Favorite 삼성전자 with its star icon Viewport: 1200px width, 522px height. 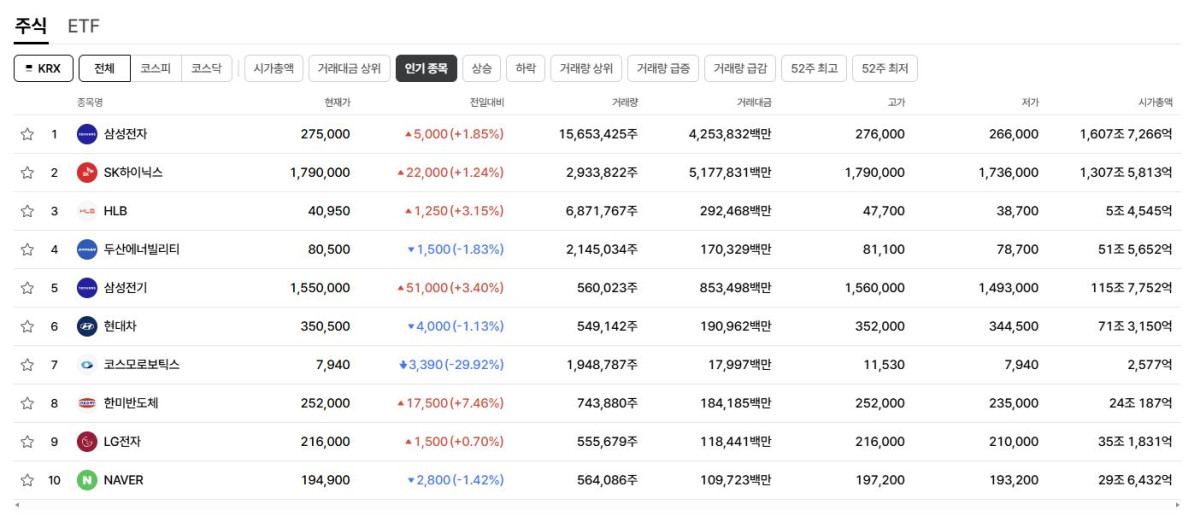(x=27, y=134)
